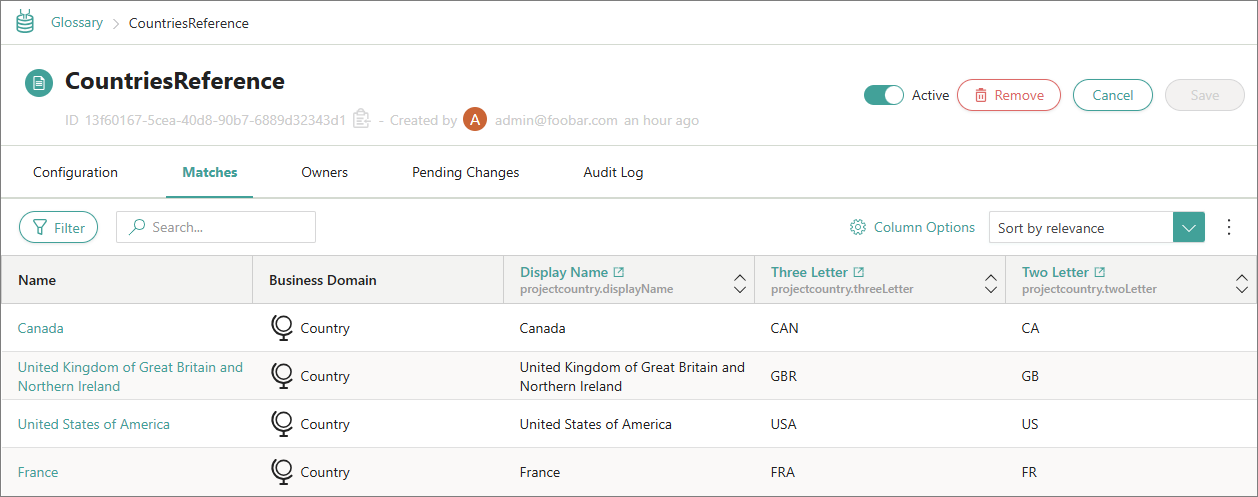
Task: Open the United Kingdom entry link
Action: point(130,376)
